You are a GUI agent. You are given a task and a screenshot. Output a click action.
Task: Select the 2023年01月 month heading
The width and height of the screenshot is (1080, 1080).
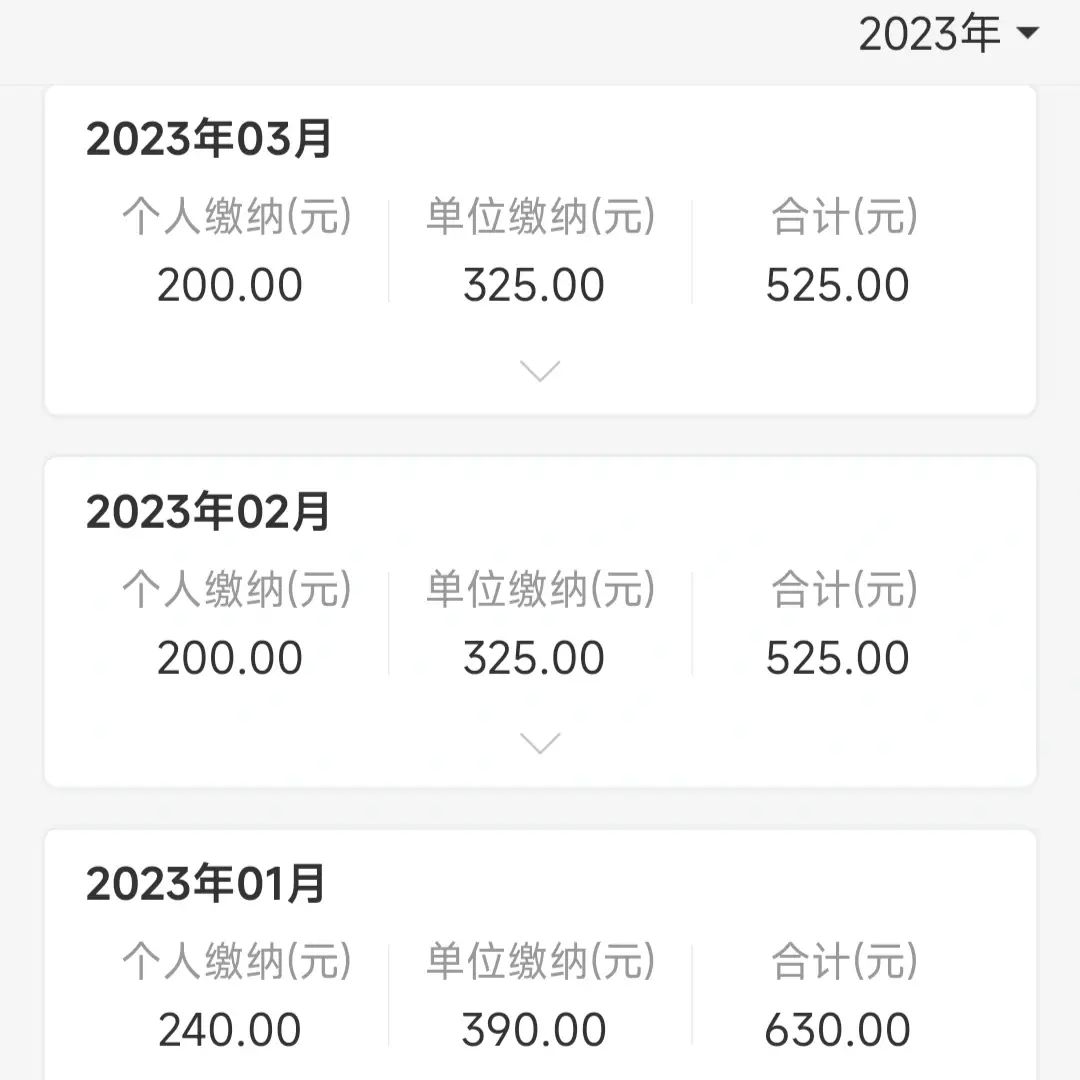(x=206, y=884)
